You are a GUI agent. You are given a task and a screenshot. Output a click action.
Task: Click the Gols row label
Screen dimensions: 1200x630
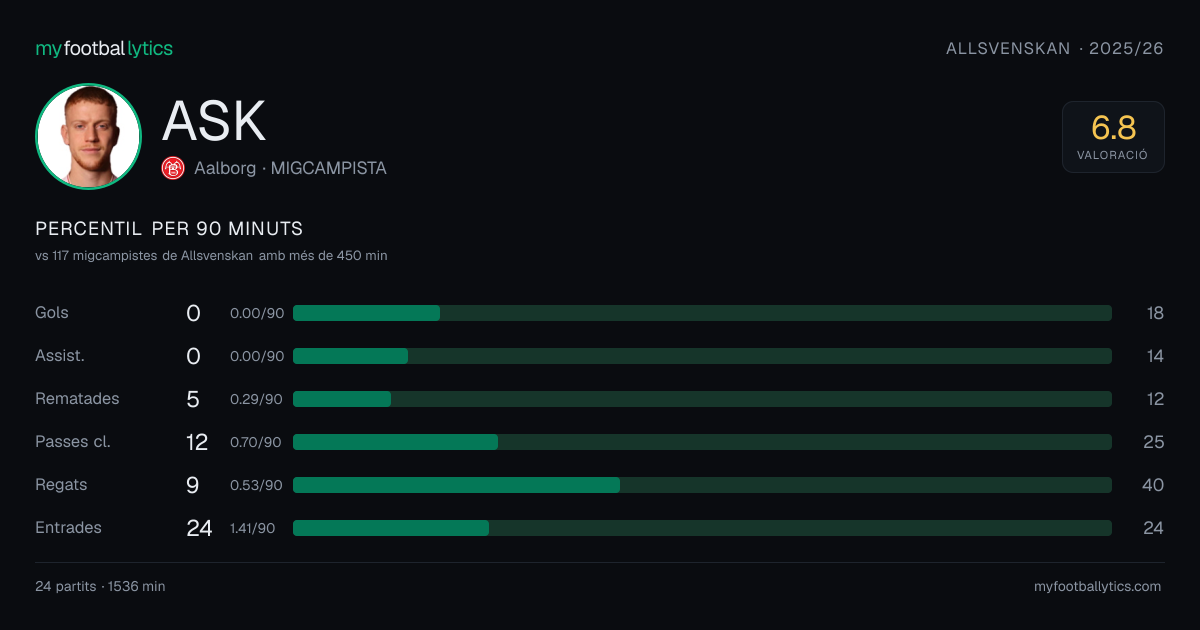click(52, 313)
